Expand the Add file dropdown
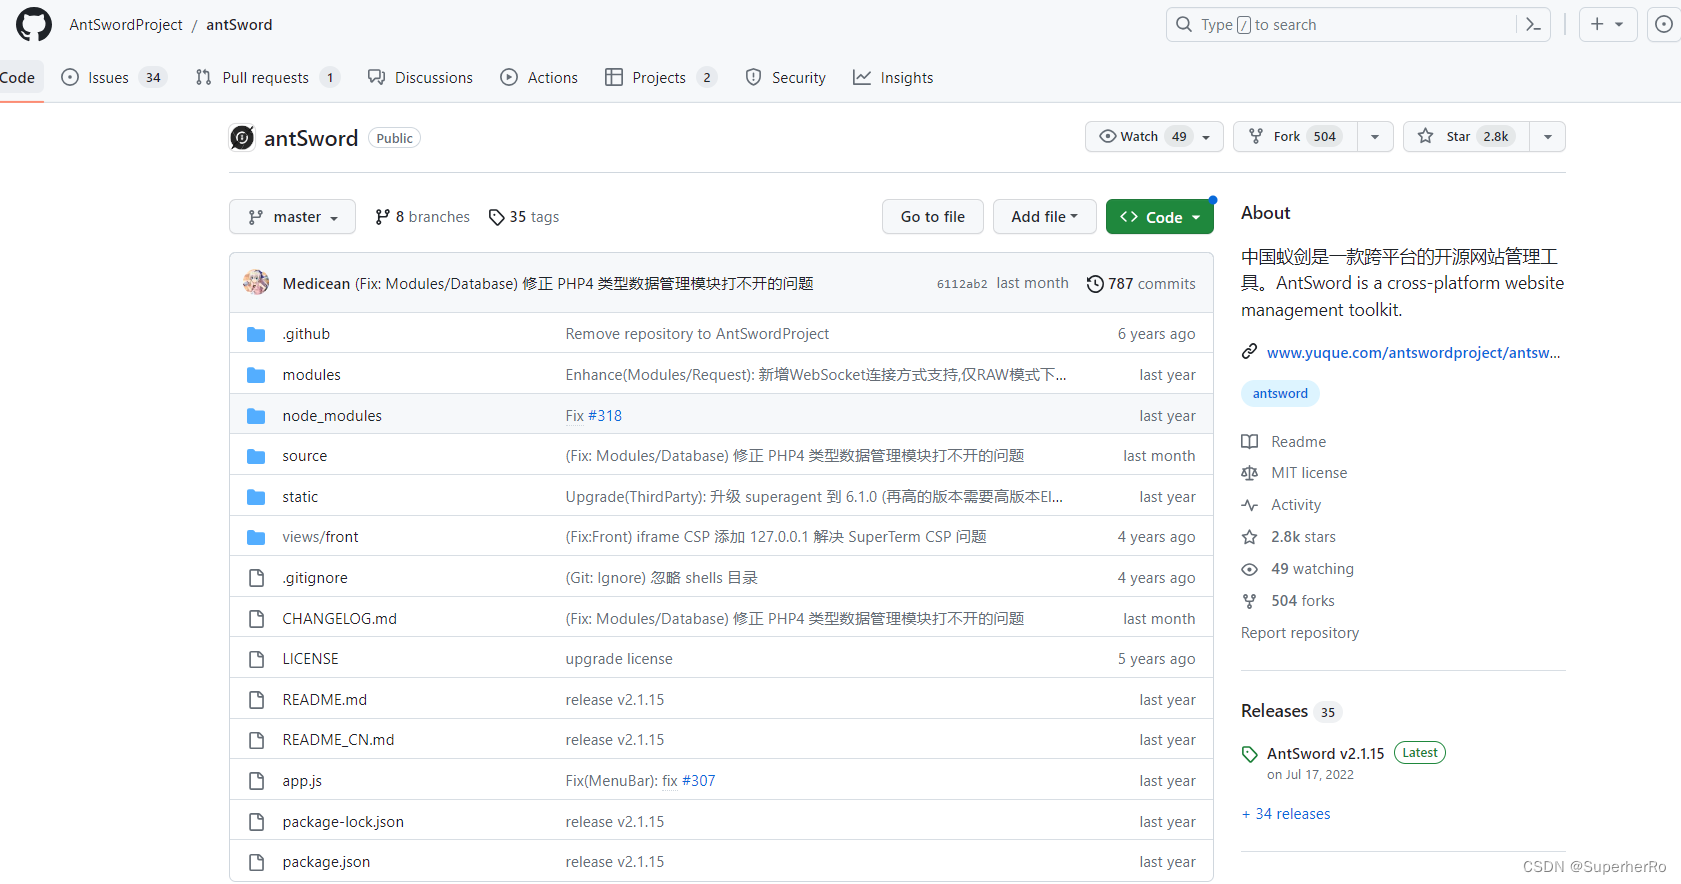Screen dimensions: 1681x884 [x=1044, y=217]
